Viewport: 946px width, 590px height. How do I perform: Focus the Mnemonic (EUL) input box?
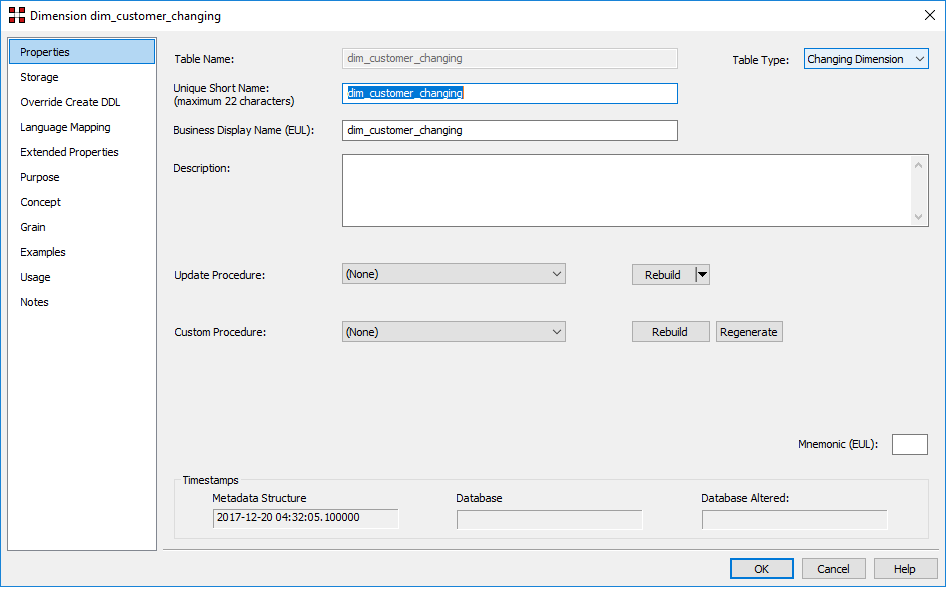(x=909, y=445)
